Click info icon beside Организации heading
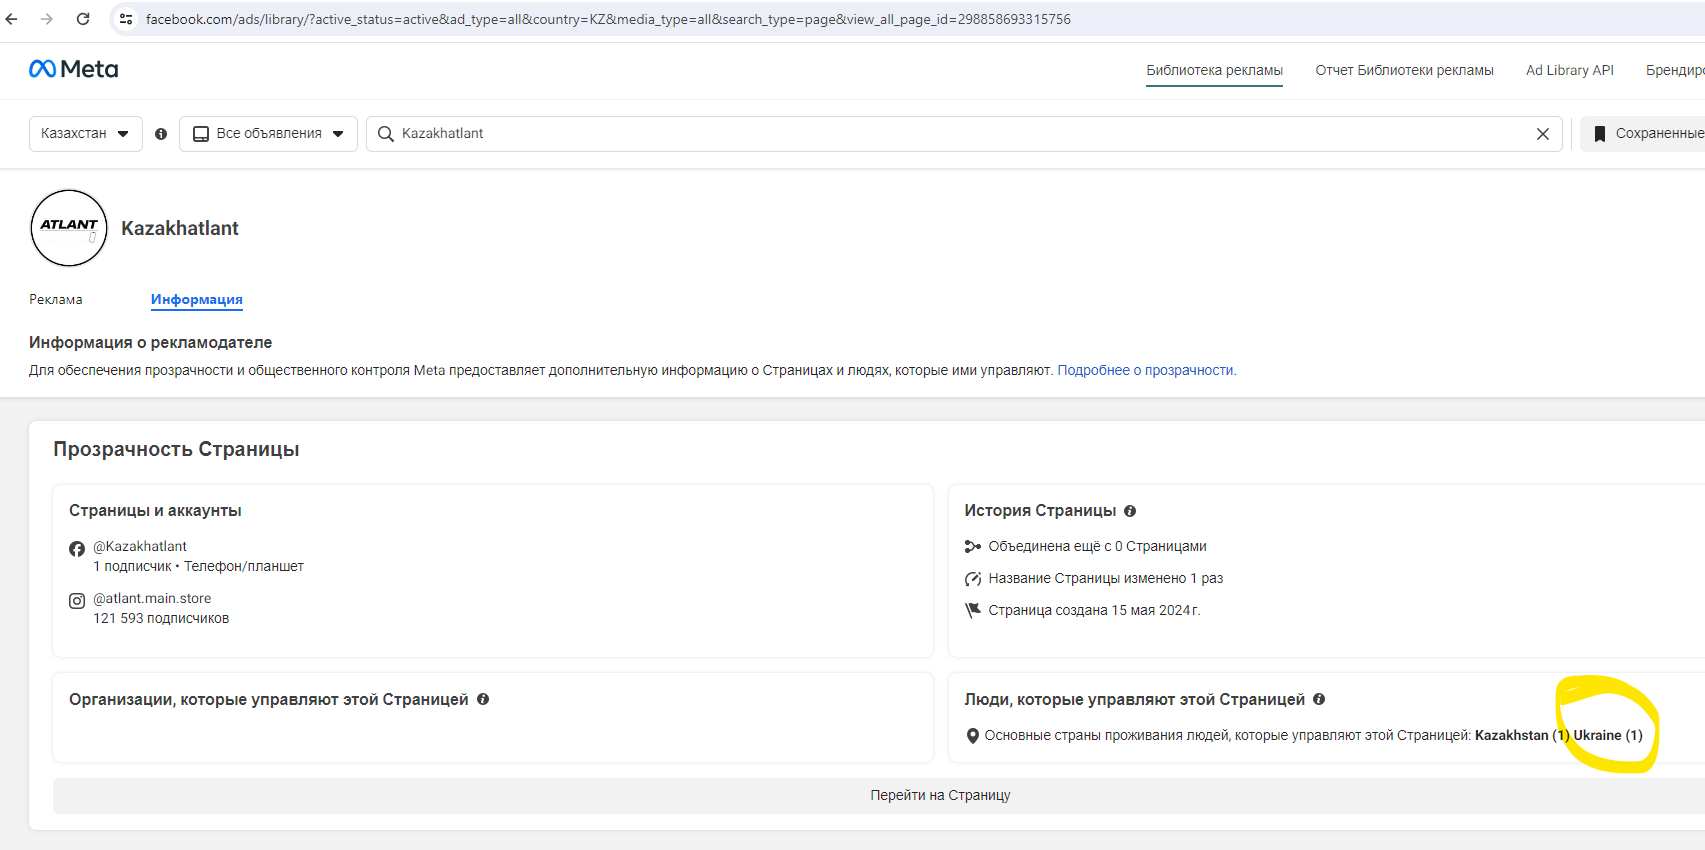1705x850 pixels. point(483,700)
